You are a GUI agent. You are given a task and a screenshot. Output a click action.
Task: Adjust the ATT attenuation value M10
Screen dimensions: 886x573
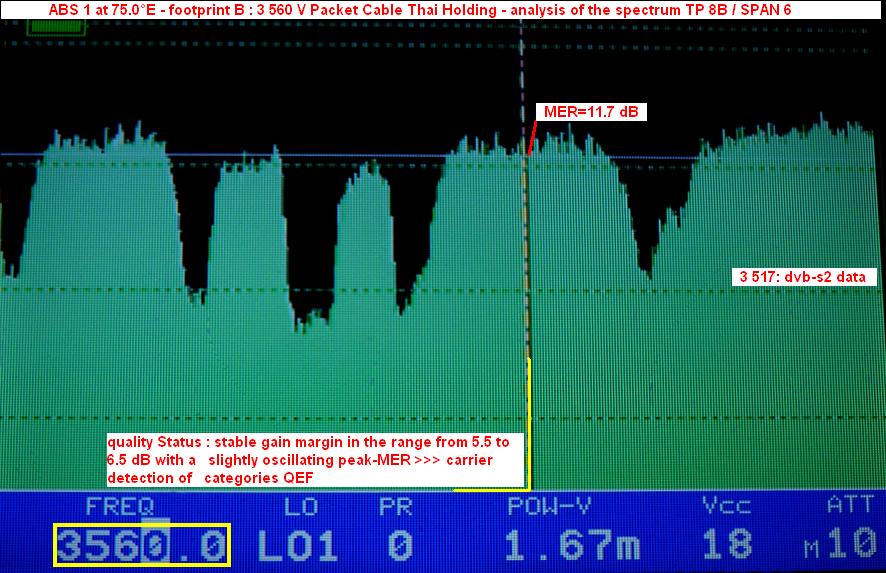pyautogui.click(x=840, y=546)
